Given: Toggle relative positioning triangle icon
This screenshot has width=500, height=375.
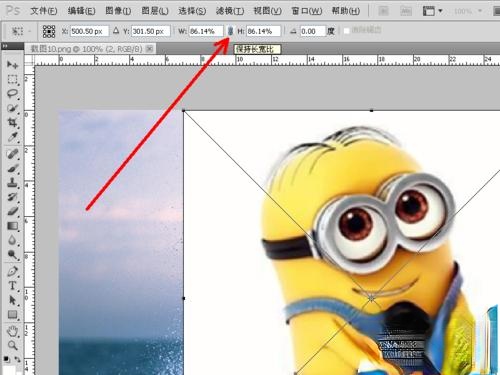Looking at the screenshot, I should [116, 31].
